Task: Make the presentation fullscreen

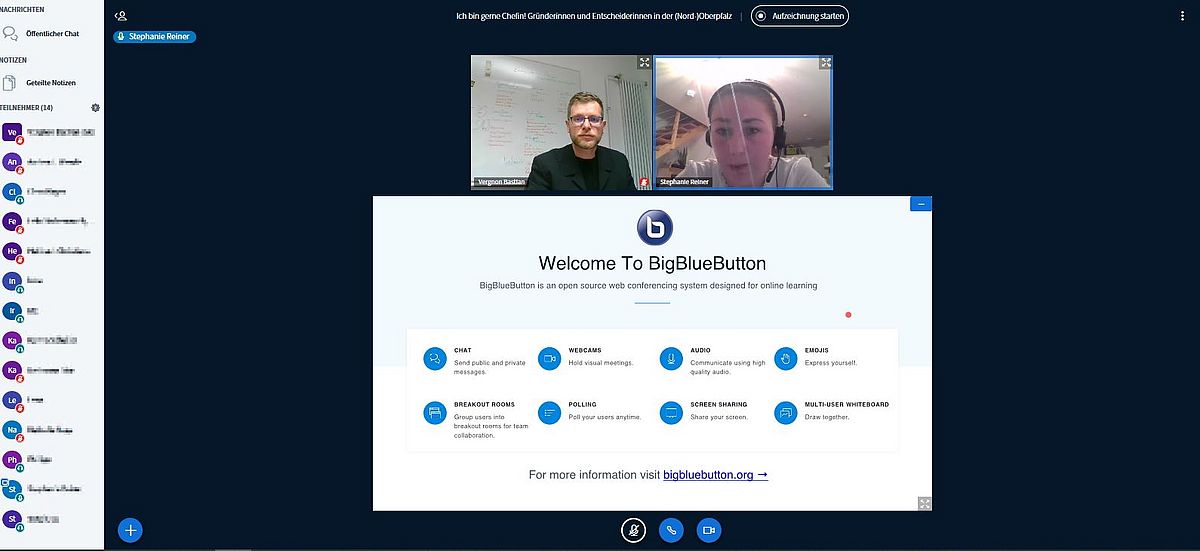Action: click(x=924, y=503)
